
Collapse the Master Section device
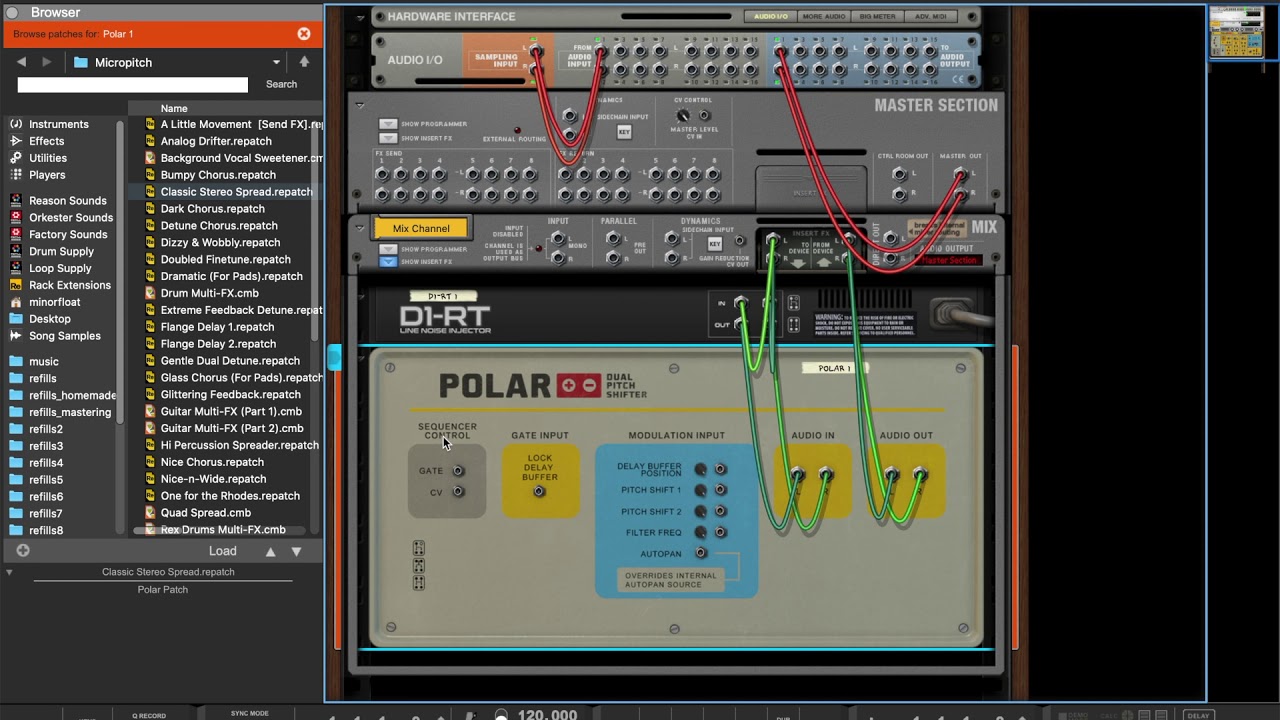point(359,104)
